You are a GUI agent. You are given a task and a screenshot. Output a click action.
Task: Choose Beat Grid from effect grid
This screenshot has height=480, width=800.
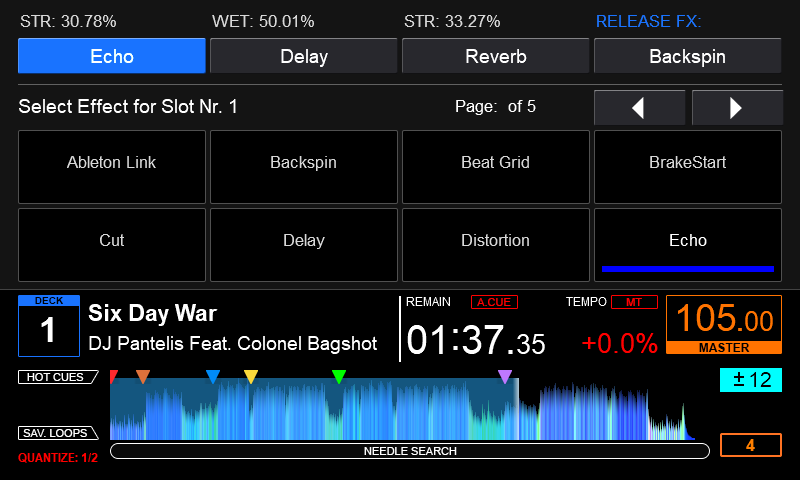point(495,167)
